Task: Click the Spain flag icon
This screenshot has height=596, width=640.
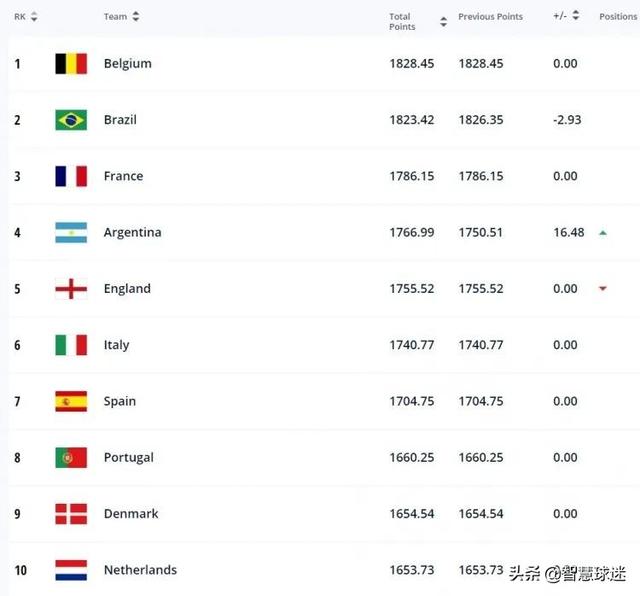Action: [x=71, y=401]
